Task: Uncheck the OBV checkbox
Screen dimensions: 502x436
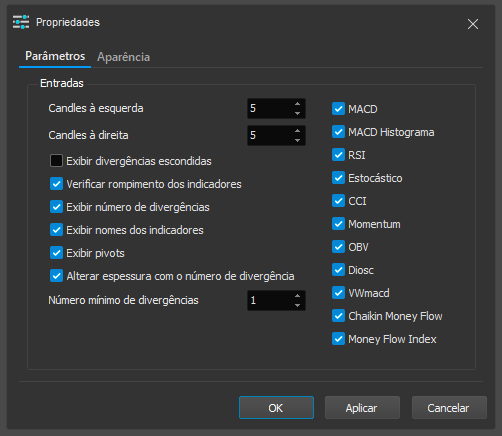Action: click(338, 247)
